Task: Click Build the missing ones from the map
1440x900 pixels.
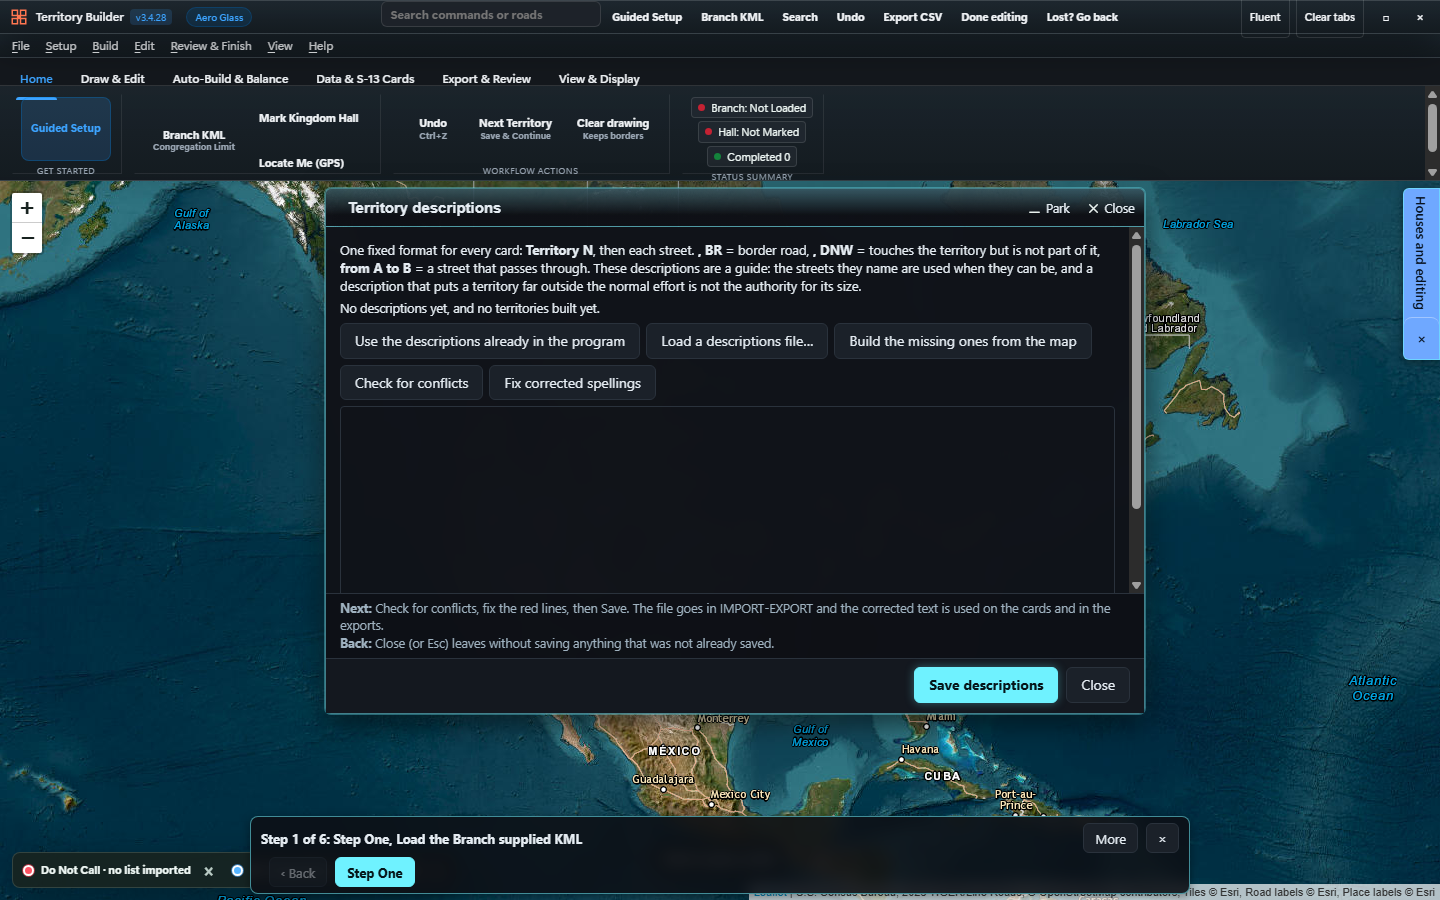Action: 963,341
